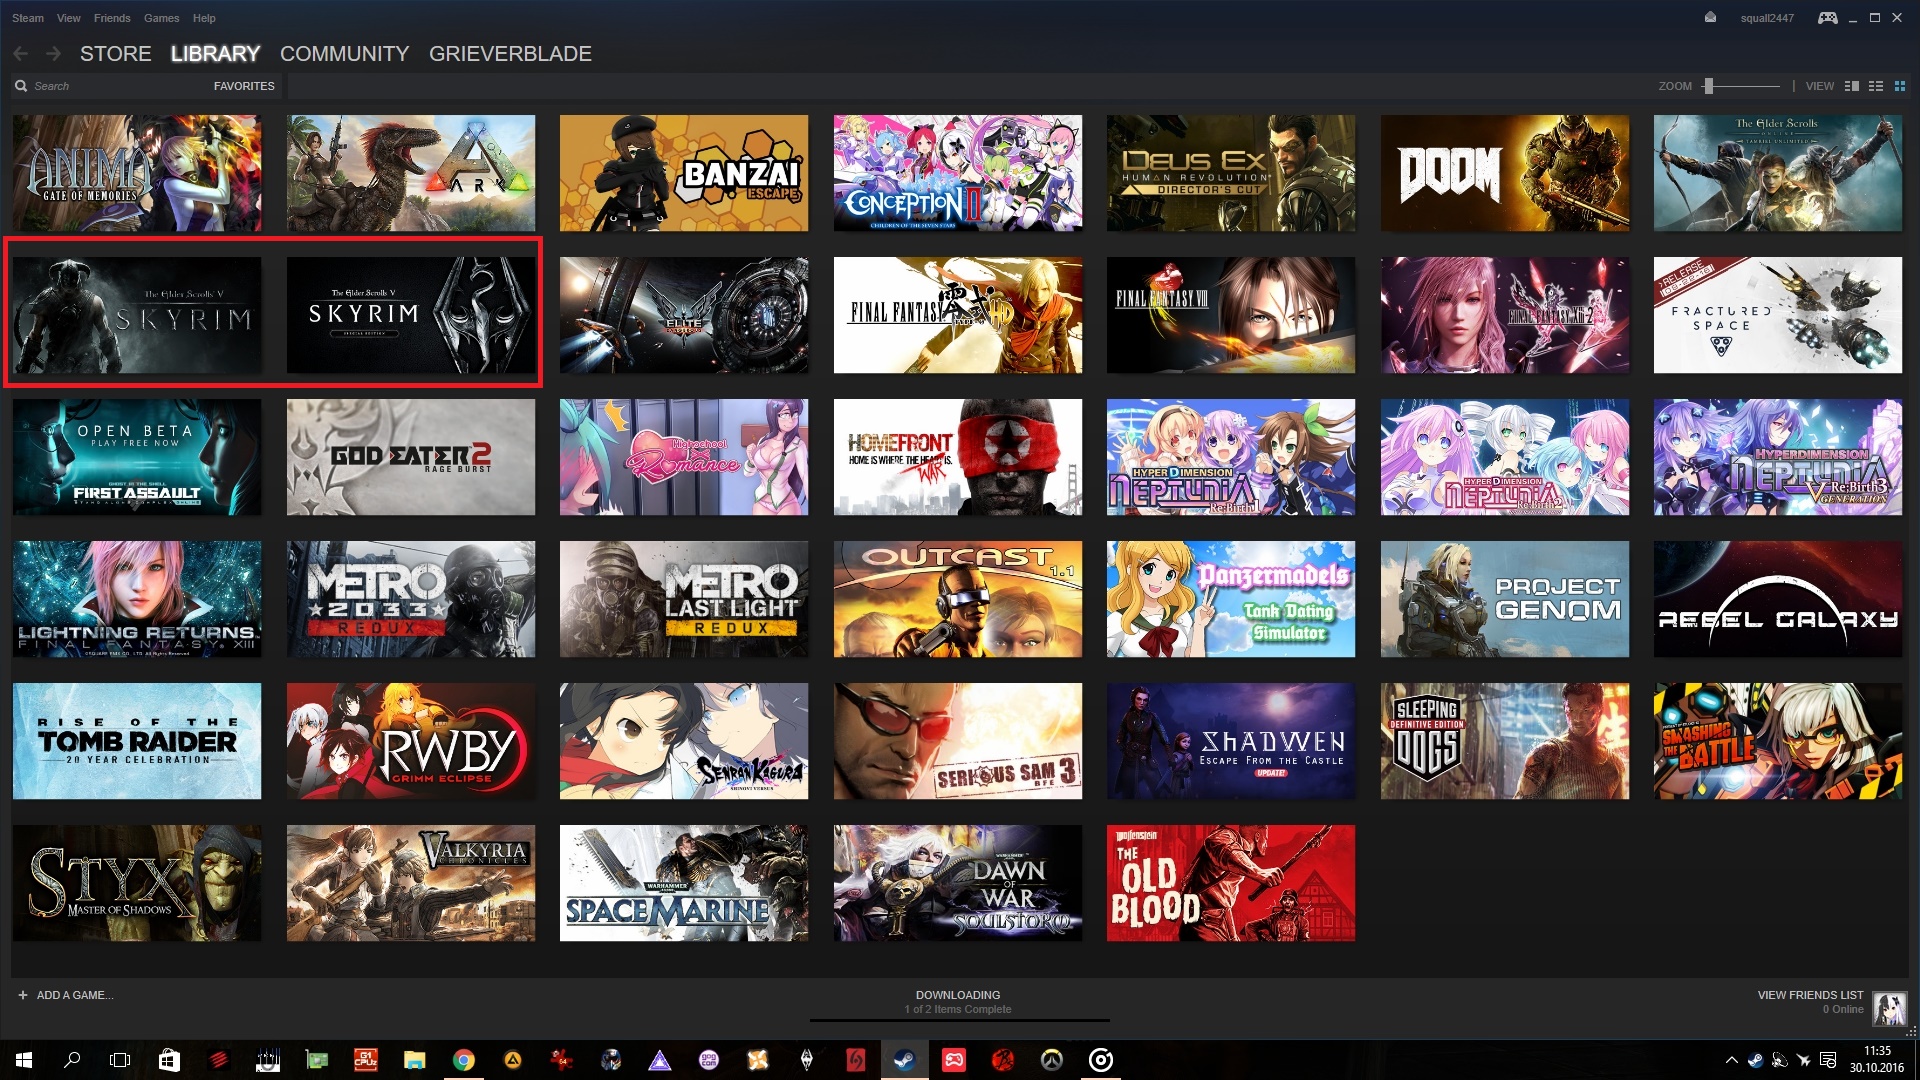Select the Final Fantasy VIII tile
Screen dimensions: 1920x1080
[1231, 315]
